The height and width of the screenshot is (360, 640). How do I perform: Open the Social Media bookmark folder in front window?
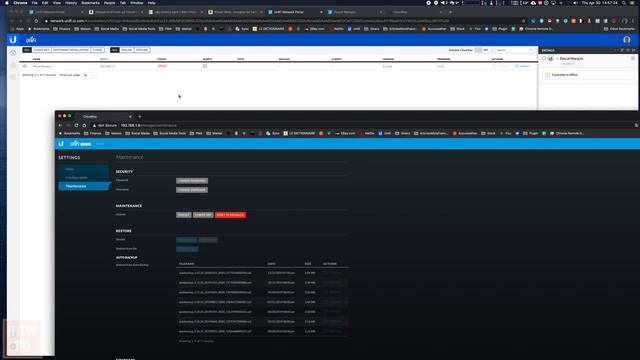138,133
